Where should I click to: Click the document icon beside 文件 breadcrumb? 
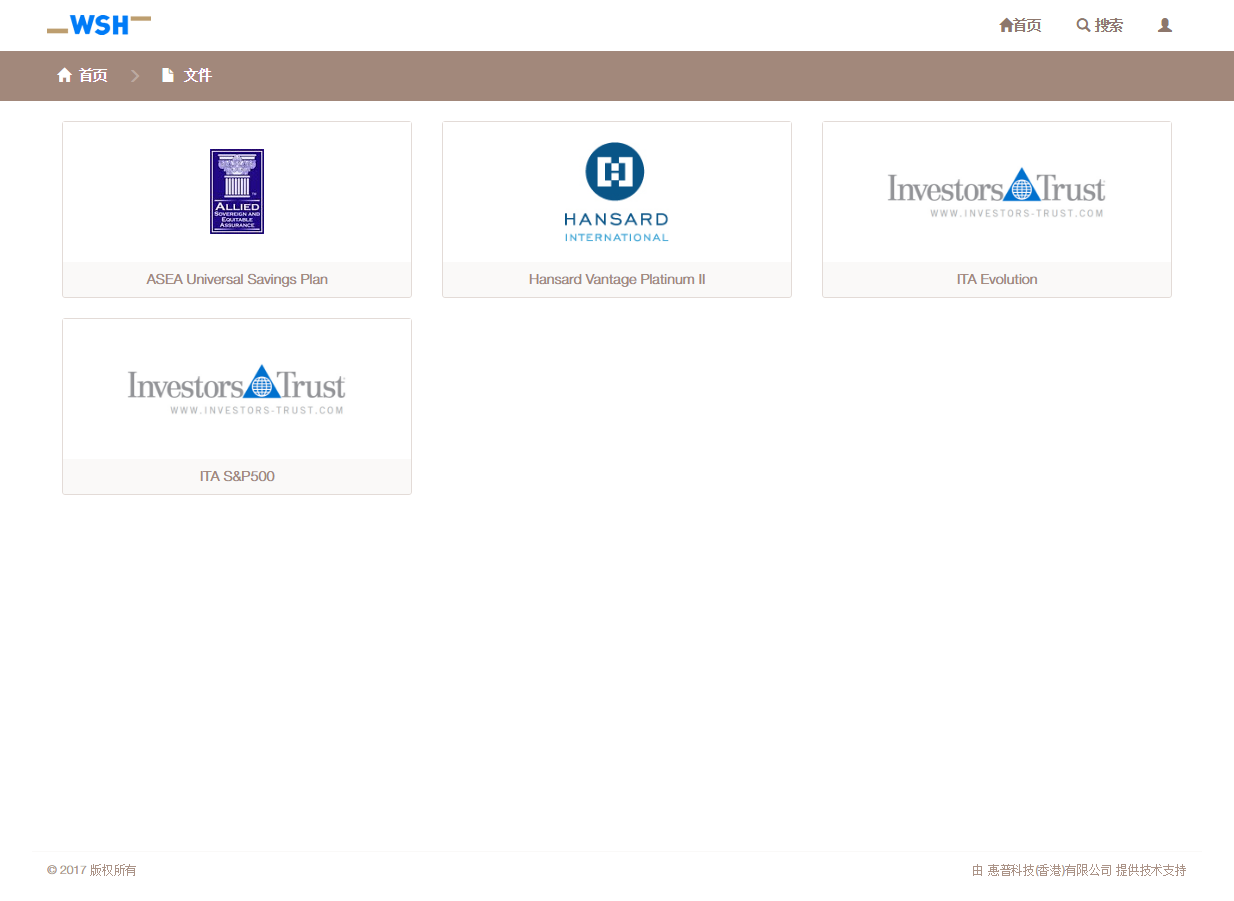pyautogui.click(x=168, y=75)
